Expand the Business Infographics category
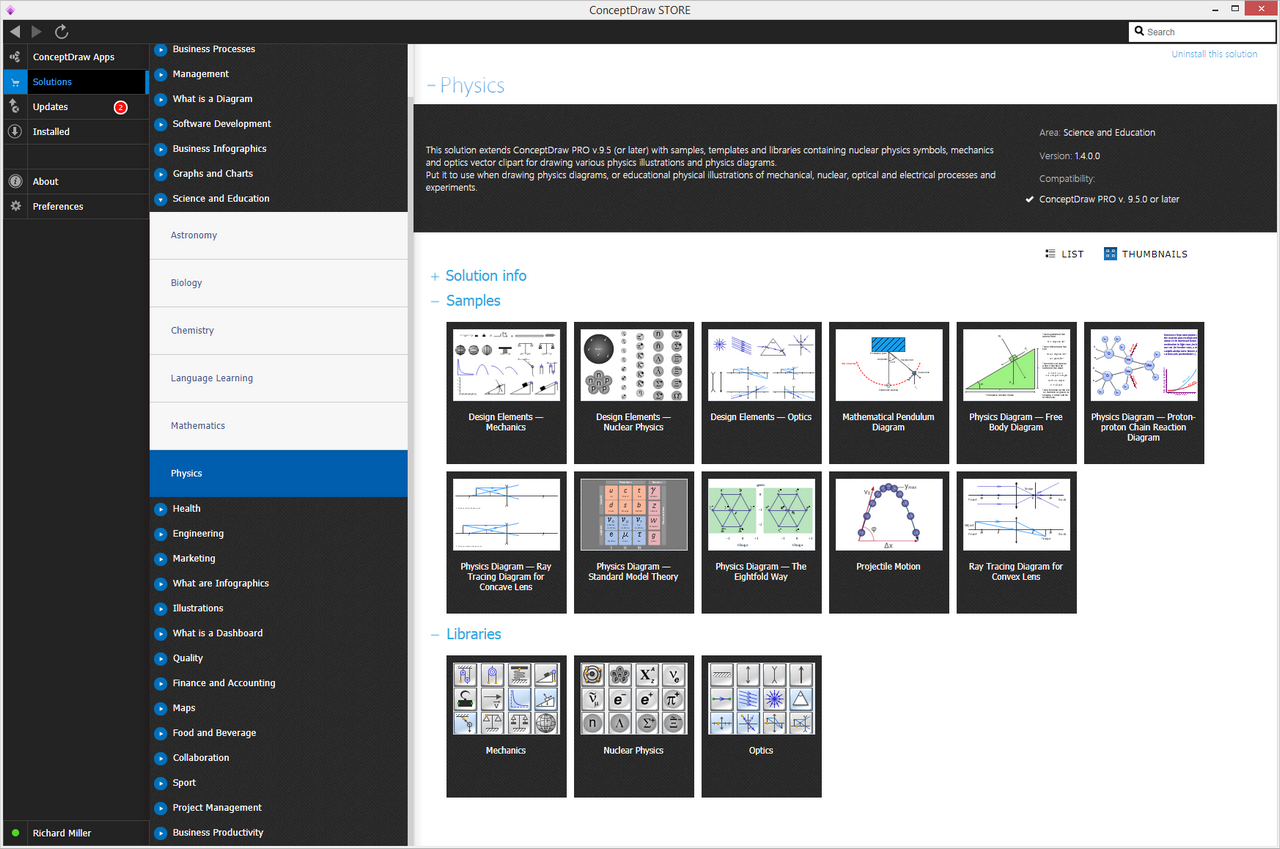This screenshot has height=849, width=1280. click(x=161, y=149)
